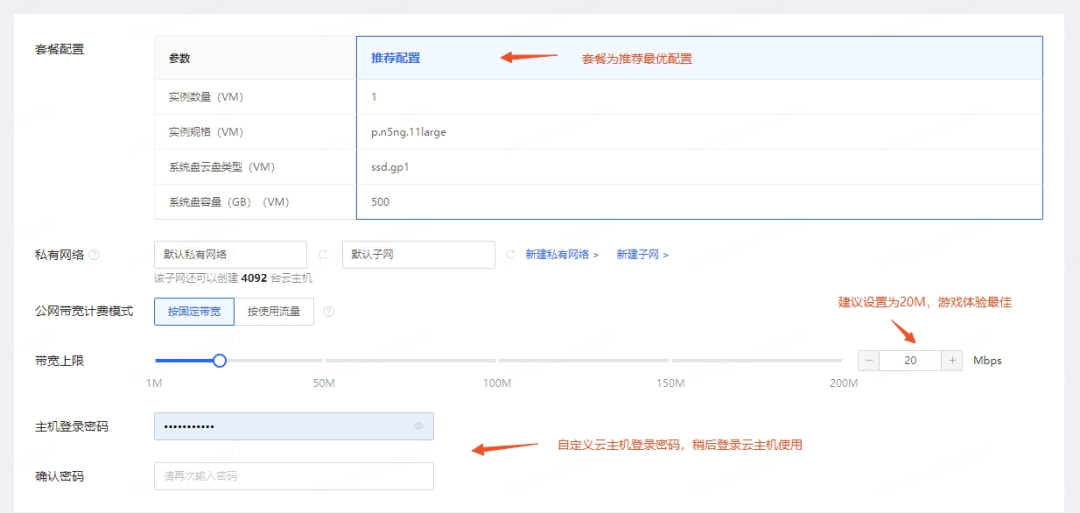Click the 系统盘云盘类型（VM） row label
Image resolution: width=1080 pixels, height=513 pixels.
coord(222,167)
